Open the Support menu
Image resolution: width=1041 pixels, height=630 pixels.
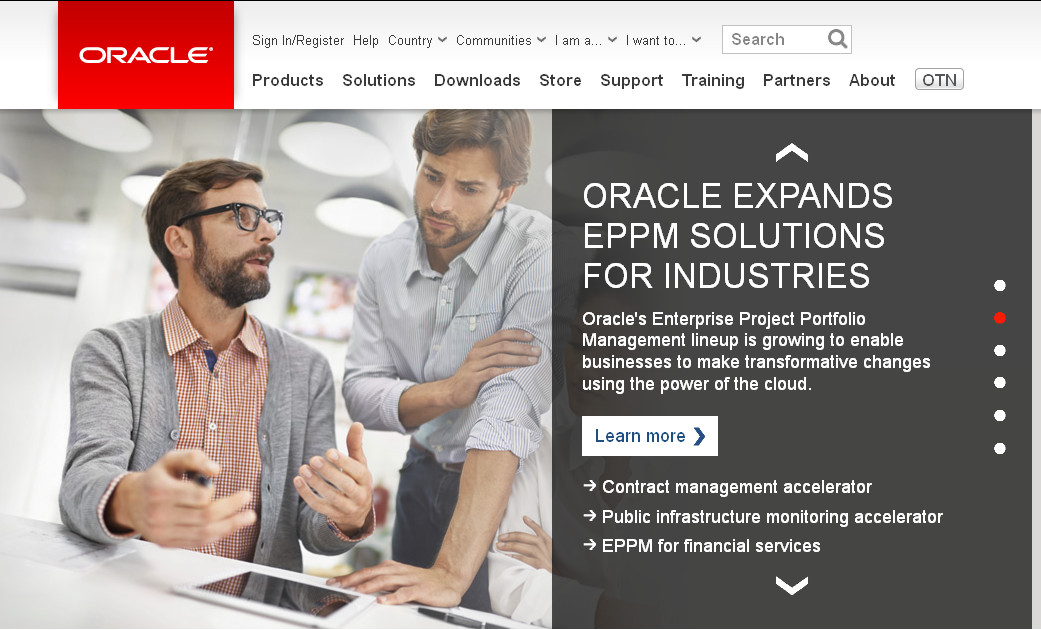[x=631, y=80]
